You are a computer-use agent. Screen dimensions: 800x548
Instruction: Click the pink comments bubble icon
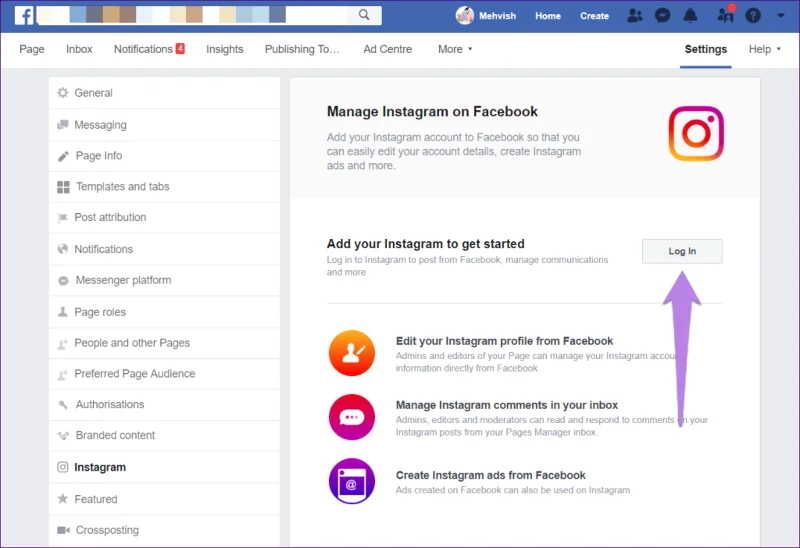[x=352, y=417]
